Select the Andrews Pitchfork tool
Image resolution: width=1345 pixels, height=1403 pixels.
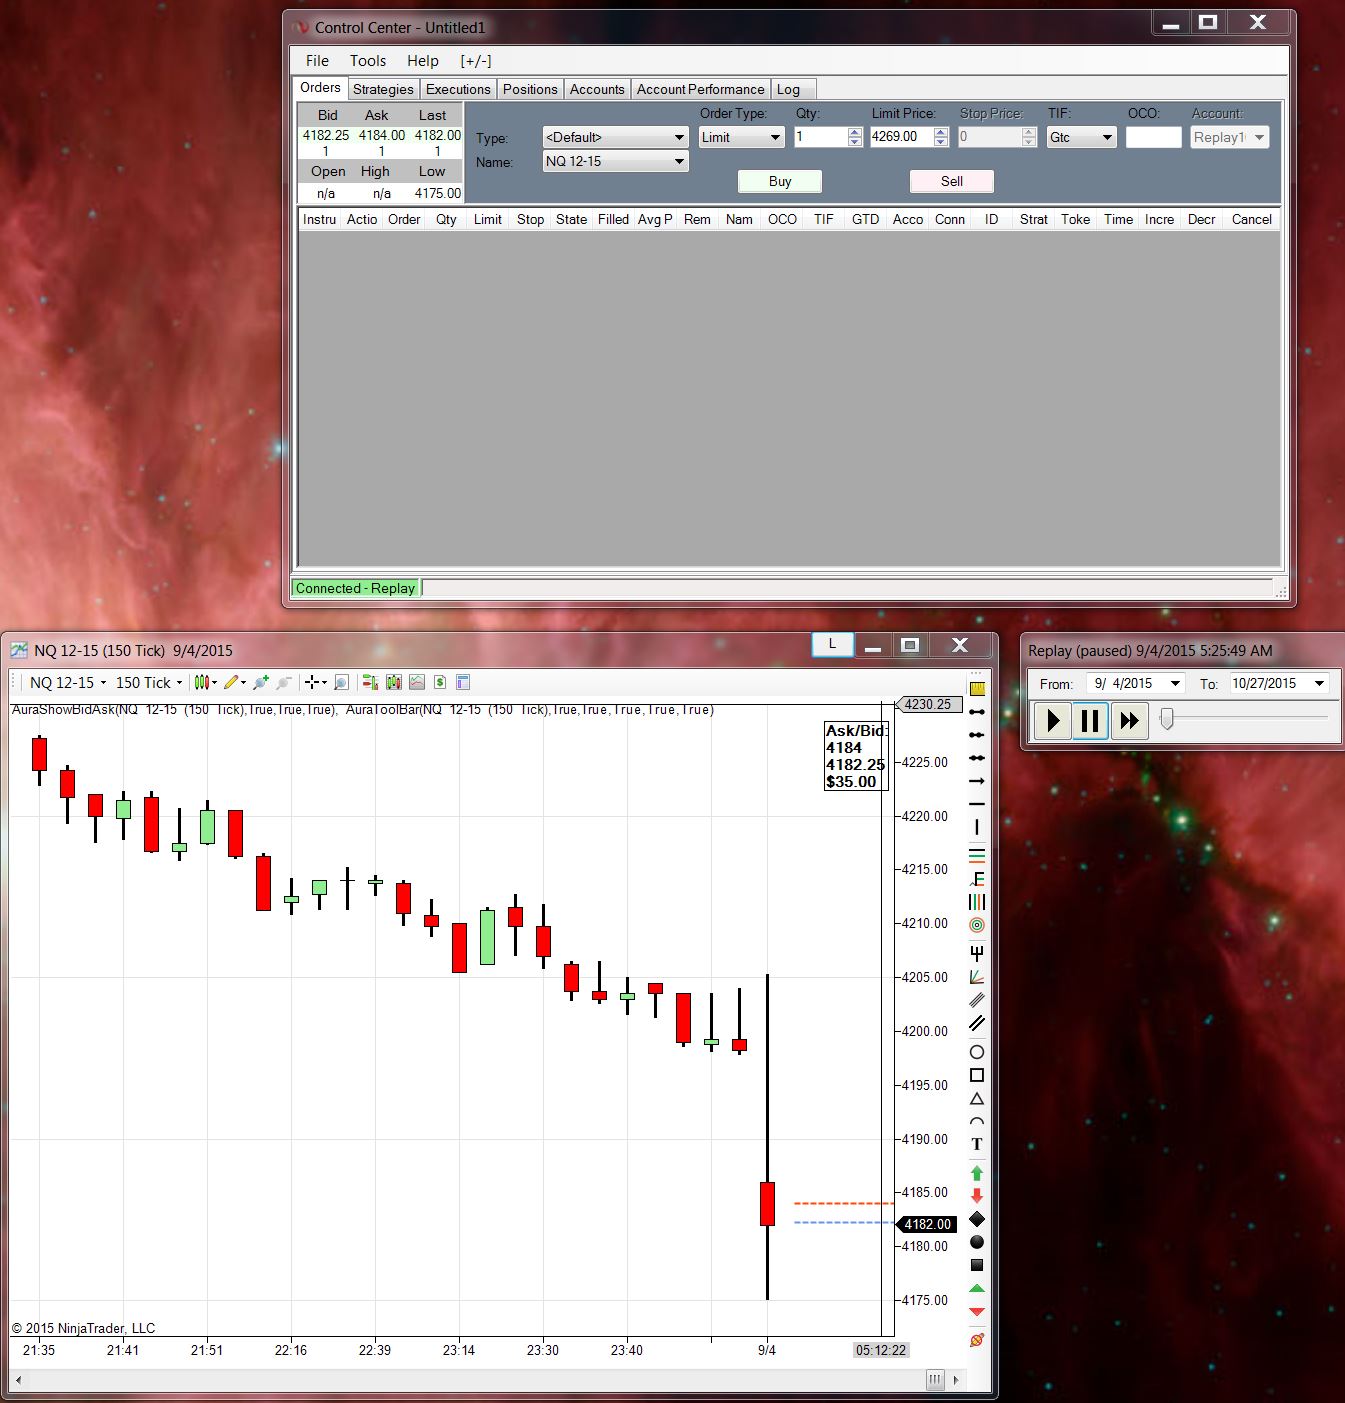point(977,952)
